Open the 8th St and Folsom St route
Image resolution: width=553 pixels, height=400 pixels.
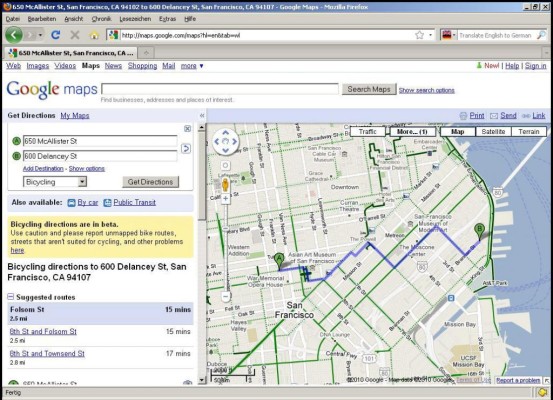[x=43, y=331]
